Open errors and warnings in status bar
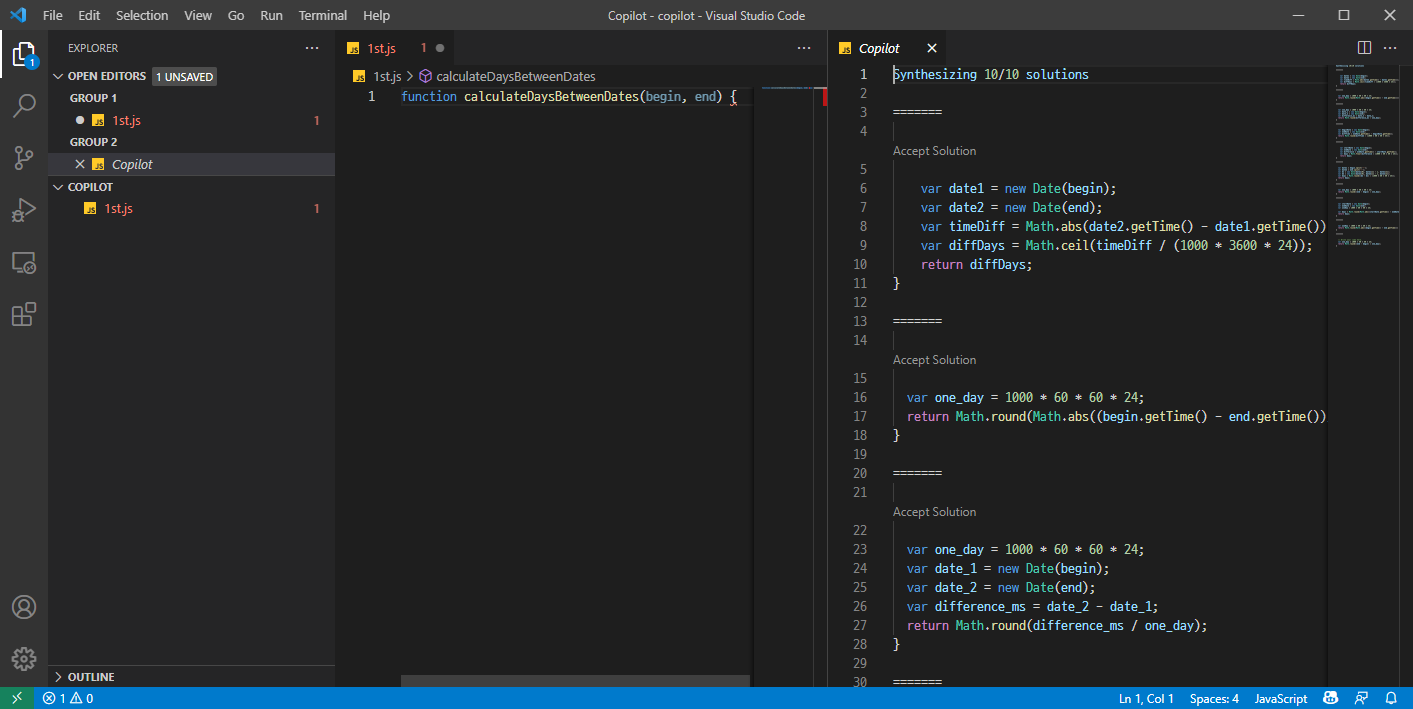The height and width of the screenshot is (709, 1413). [68, 698]
